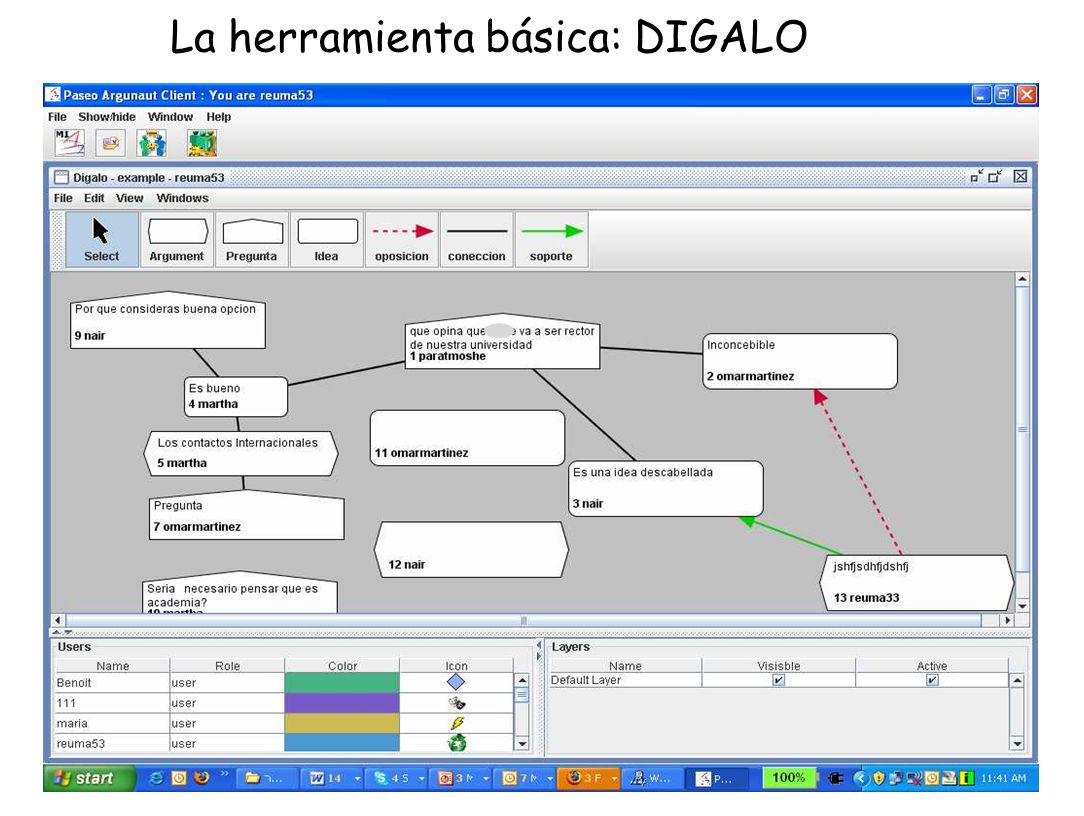Select the 'Los contactos Internacionales' node
Screen dimensions: 1084x816
241,453
